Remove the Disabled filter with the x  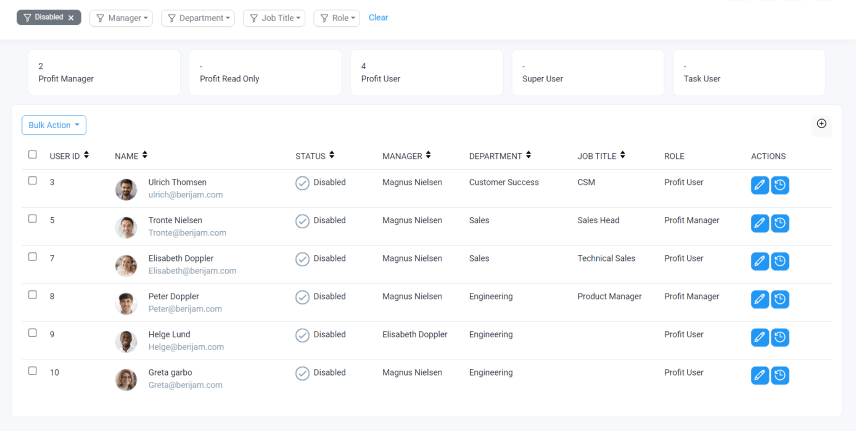71,18
